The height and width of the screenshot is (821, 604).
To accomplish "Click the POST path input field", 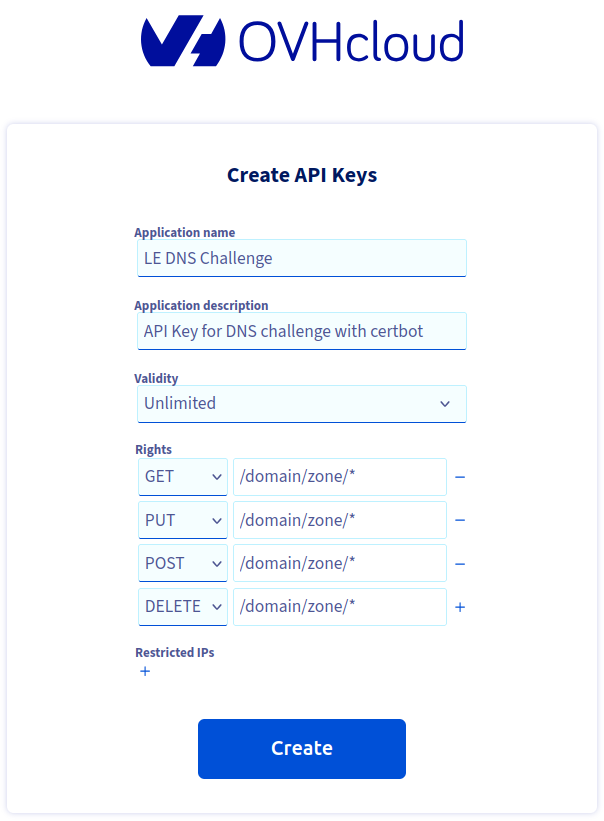I will tap(340, 564).
